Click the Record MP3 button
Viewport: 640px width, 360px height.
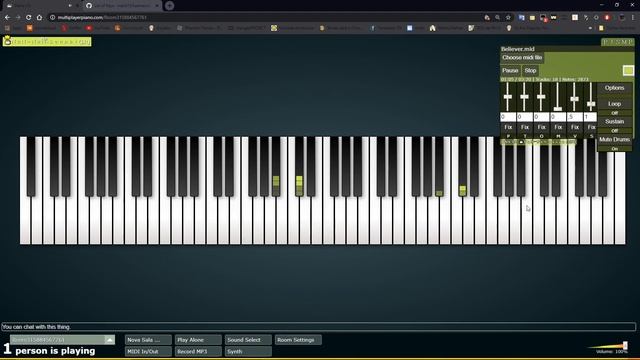click(198, 351)
